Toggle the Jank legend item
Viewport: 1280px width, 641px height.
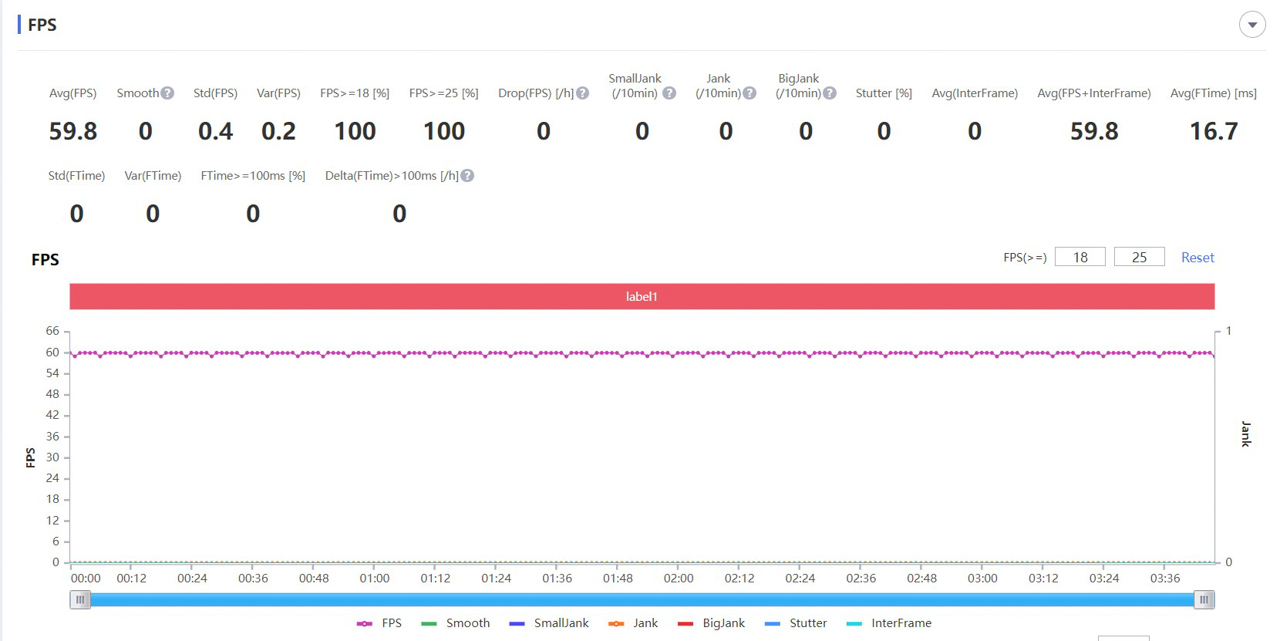(633, 623)
